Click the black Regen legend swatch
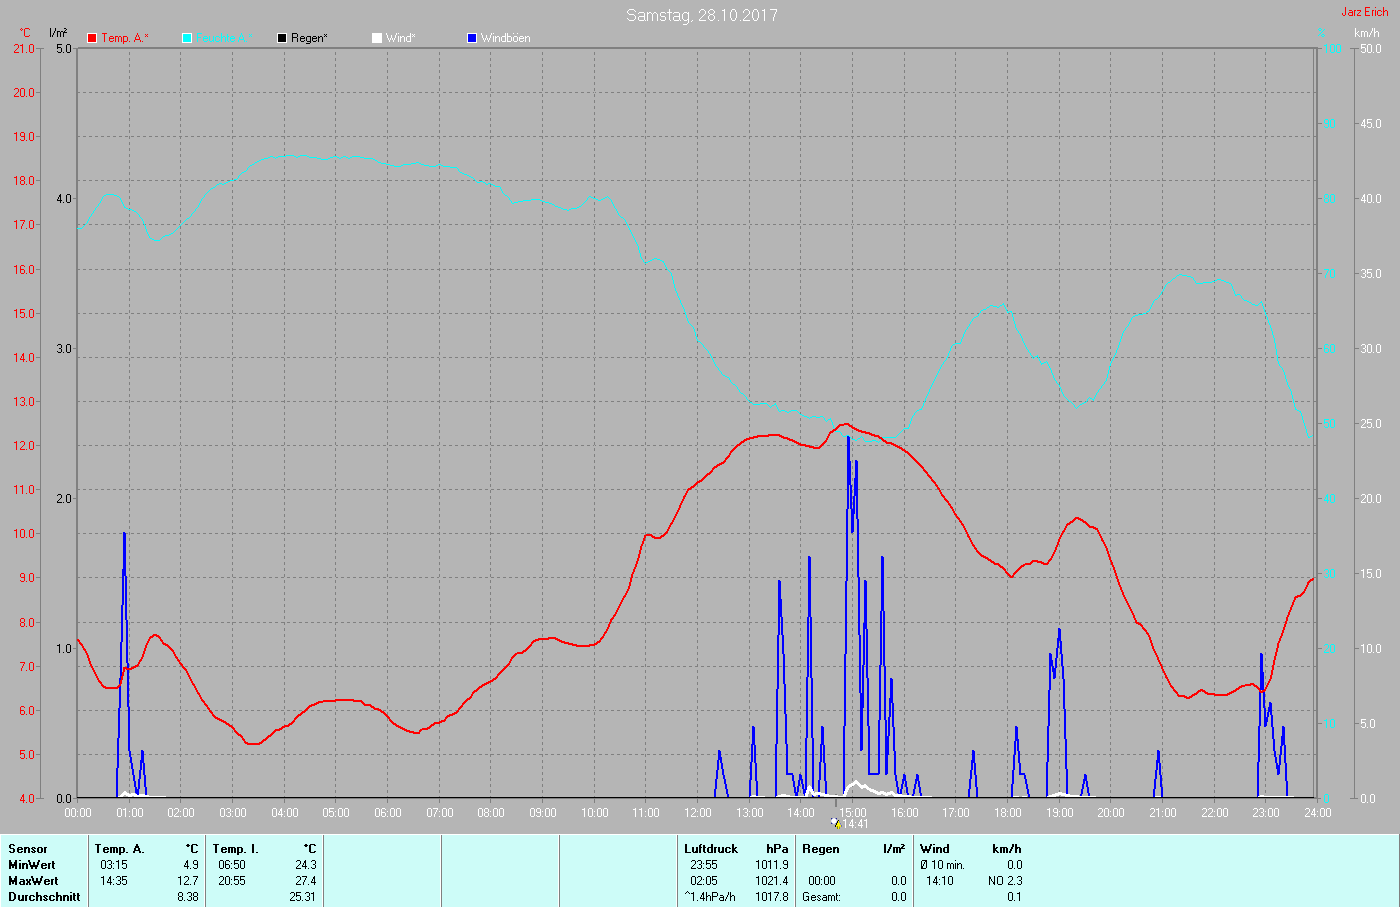The height and width of the screenshot is (907, 1400). (x=282, y=38)
